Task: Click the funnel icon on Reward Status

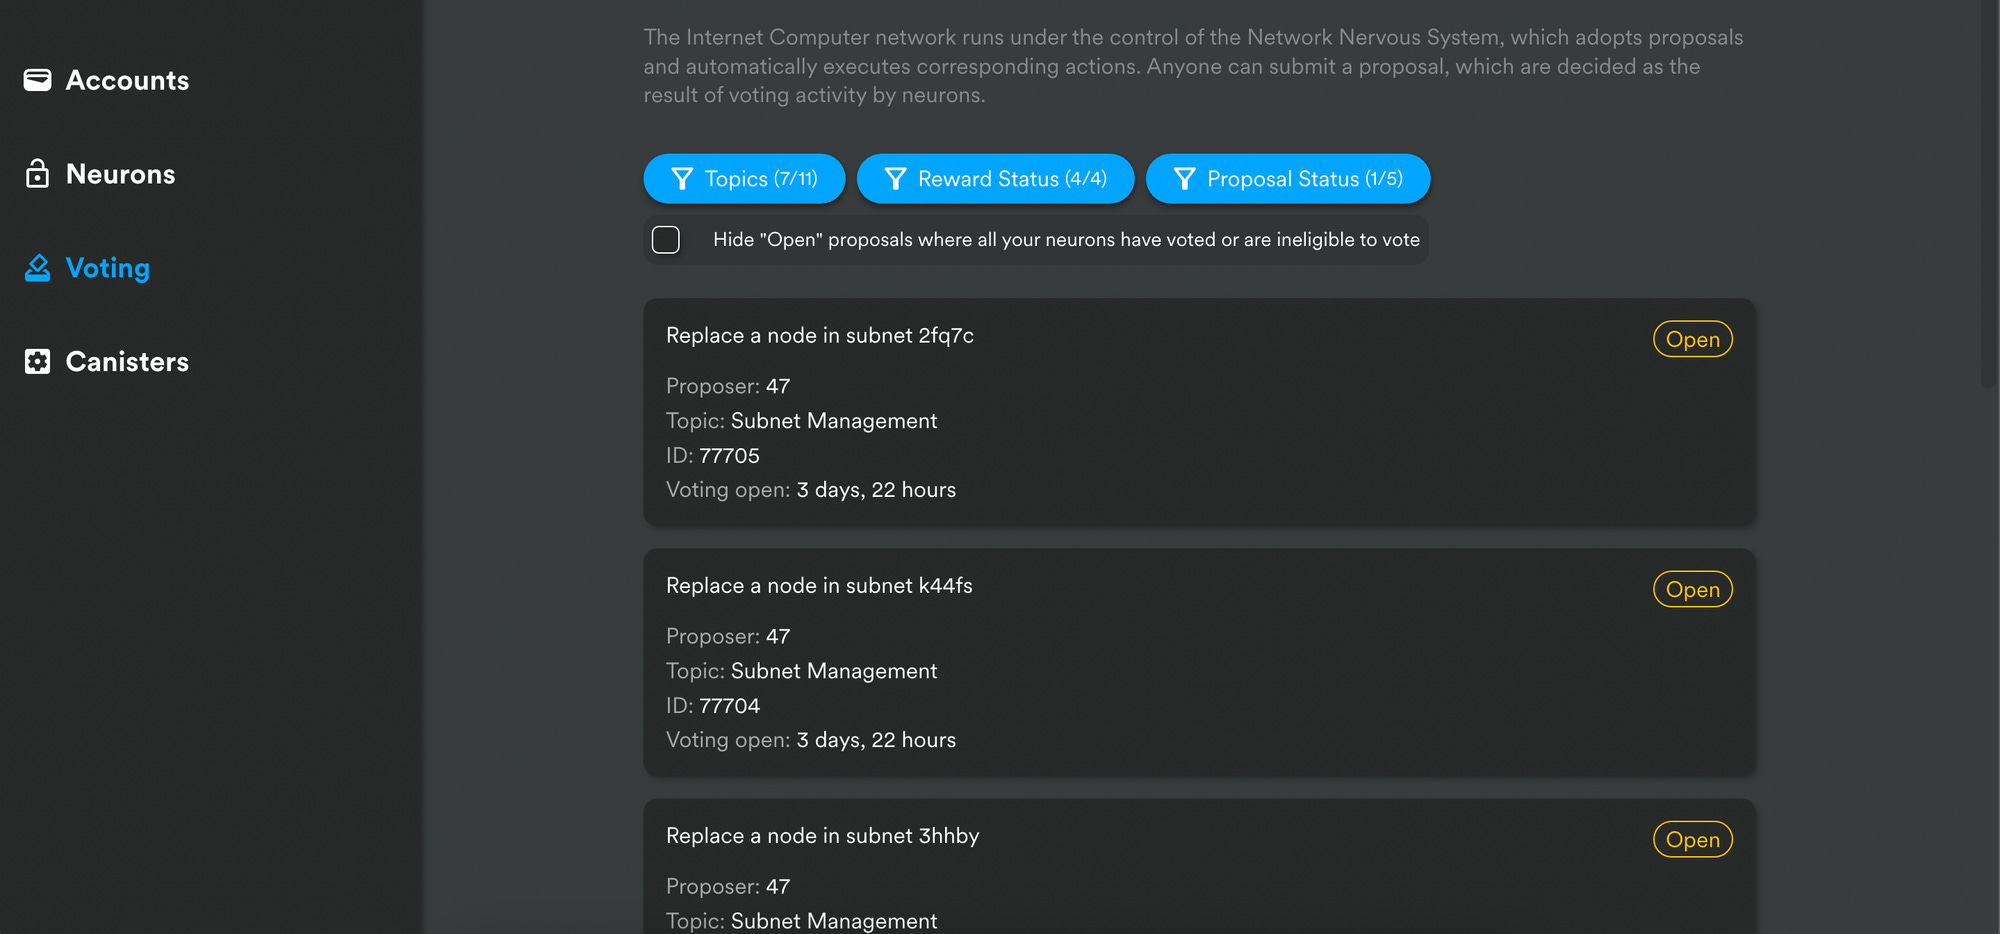Action: pos(896,179)
